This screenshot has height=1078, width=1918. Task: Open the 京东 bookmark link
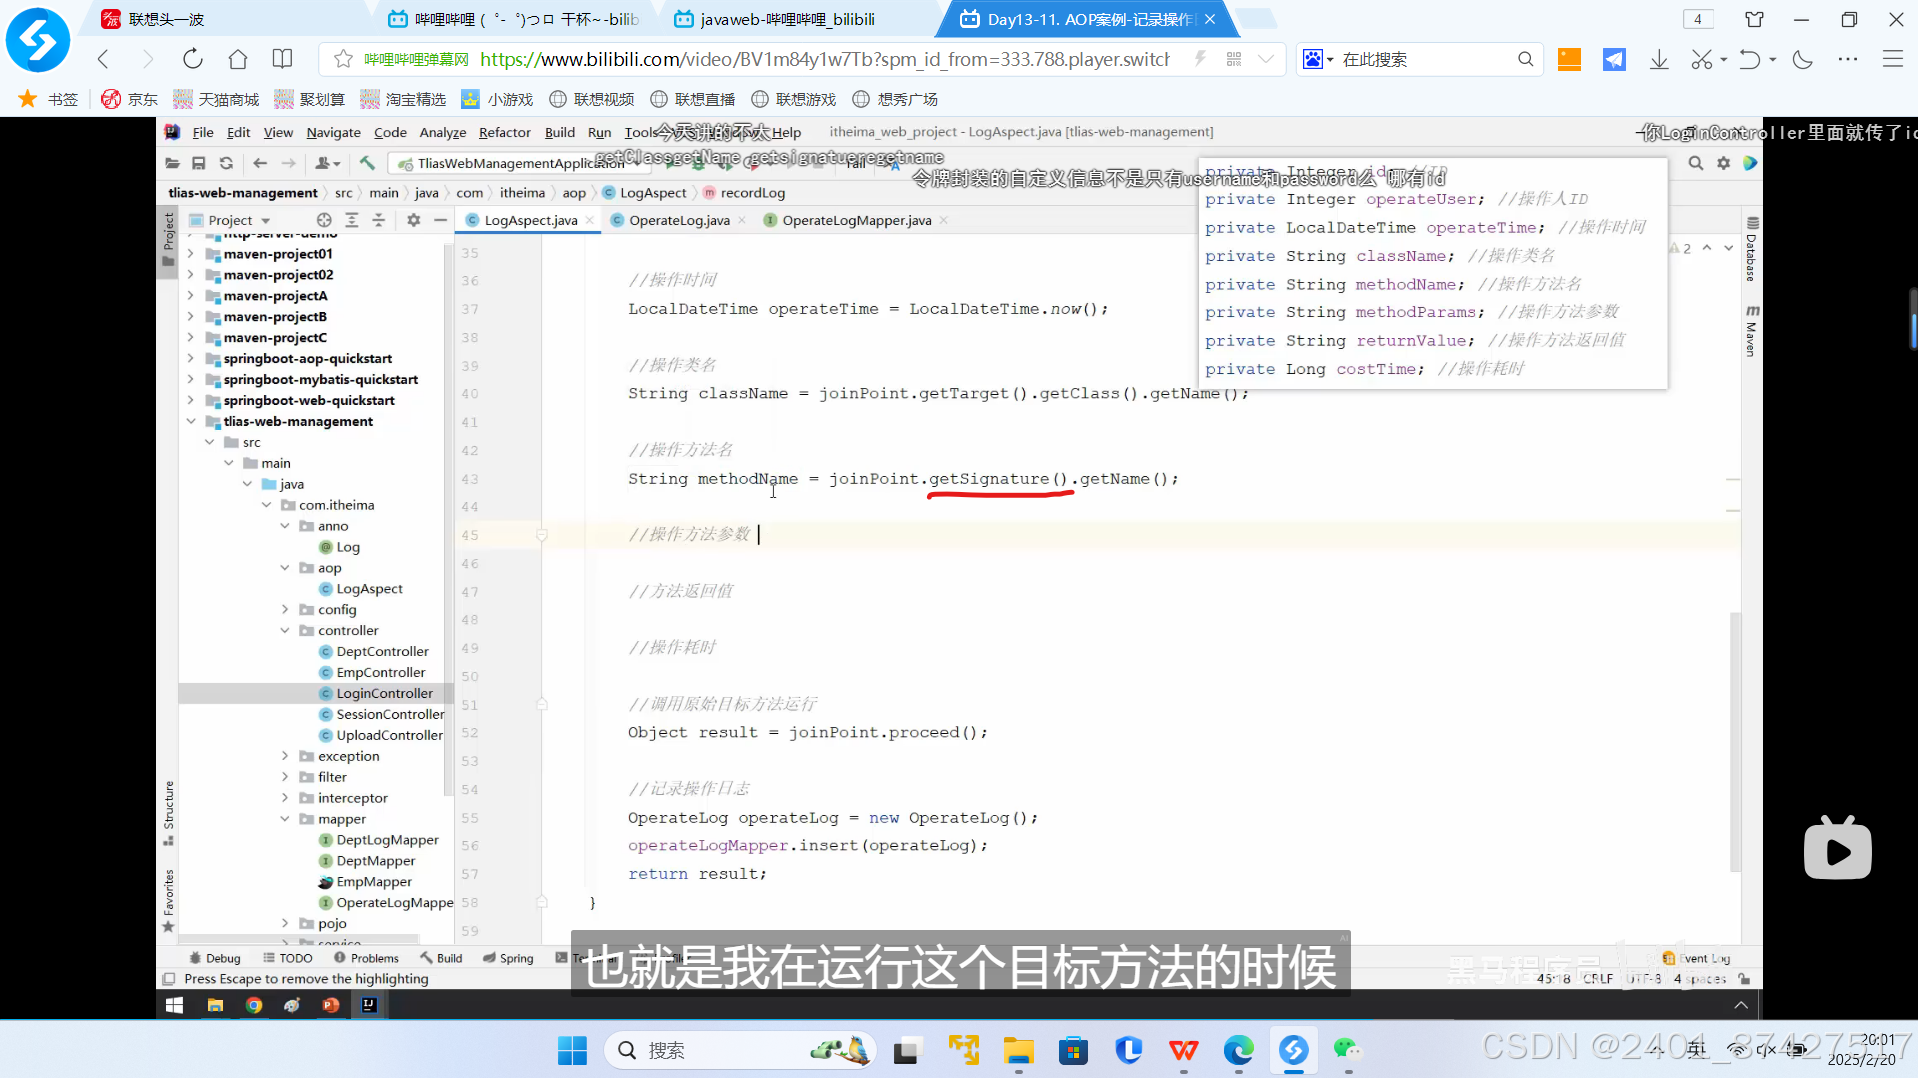point(130,99)
